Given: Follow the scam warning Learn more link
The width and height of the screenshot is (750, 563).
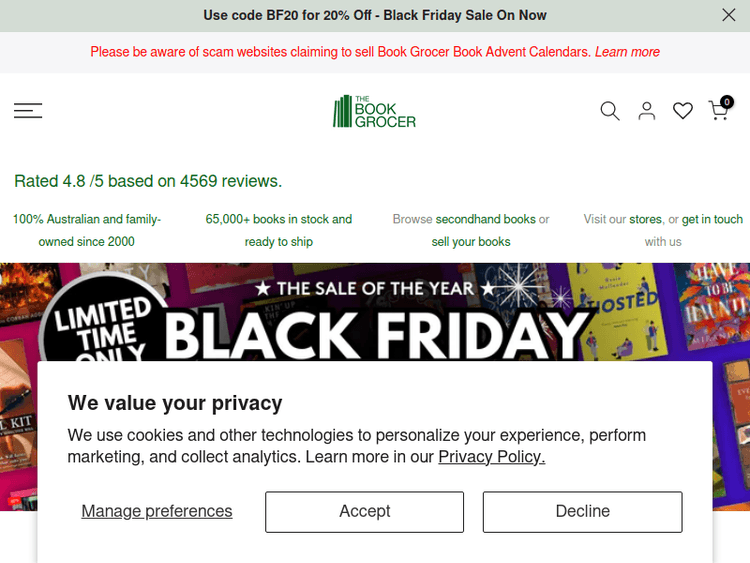Looking at the screenshot, I should coord(627,52).
